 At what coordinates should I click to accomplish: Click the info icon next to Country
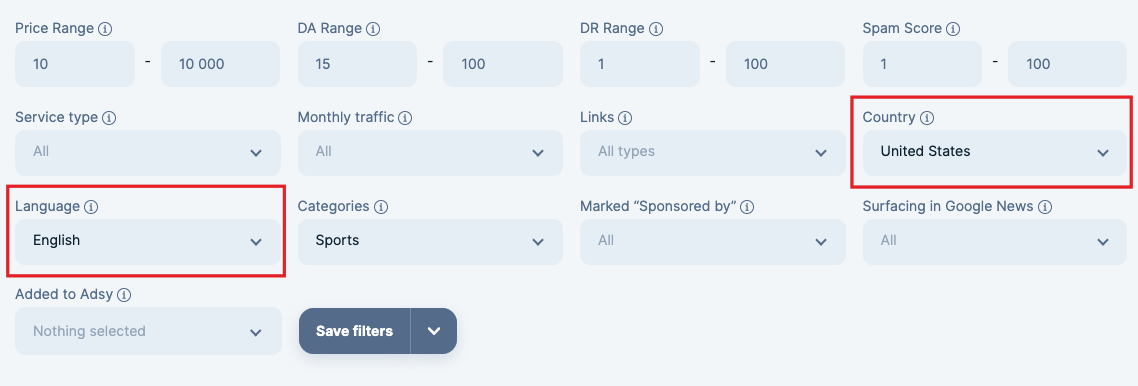click(927, 118)
